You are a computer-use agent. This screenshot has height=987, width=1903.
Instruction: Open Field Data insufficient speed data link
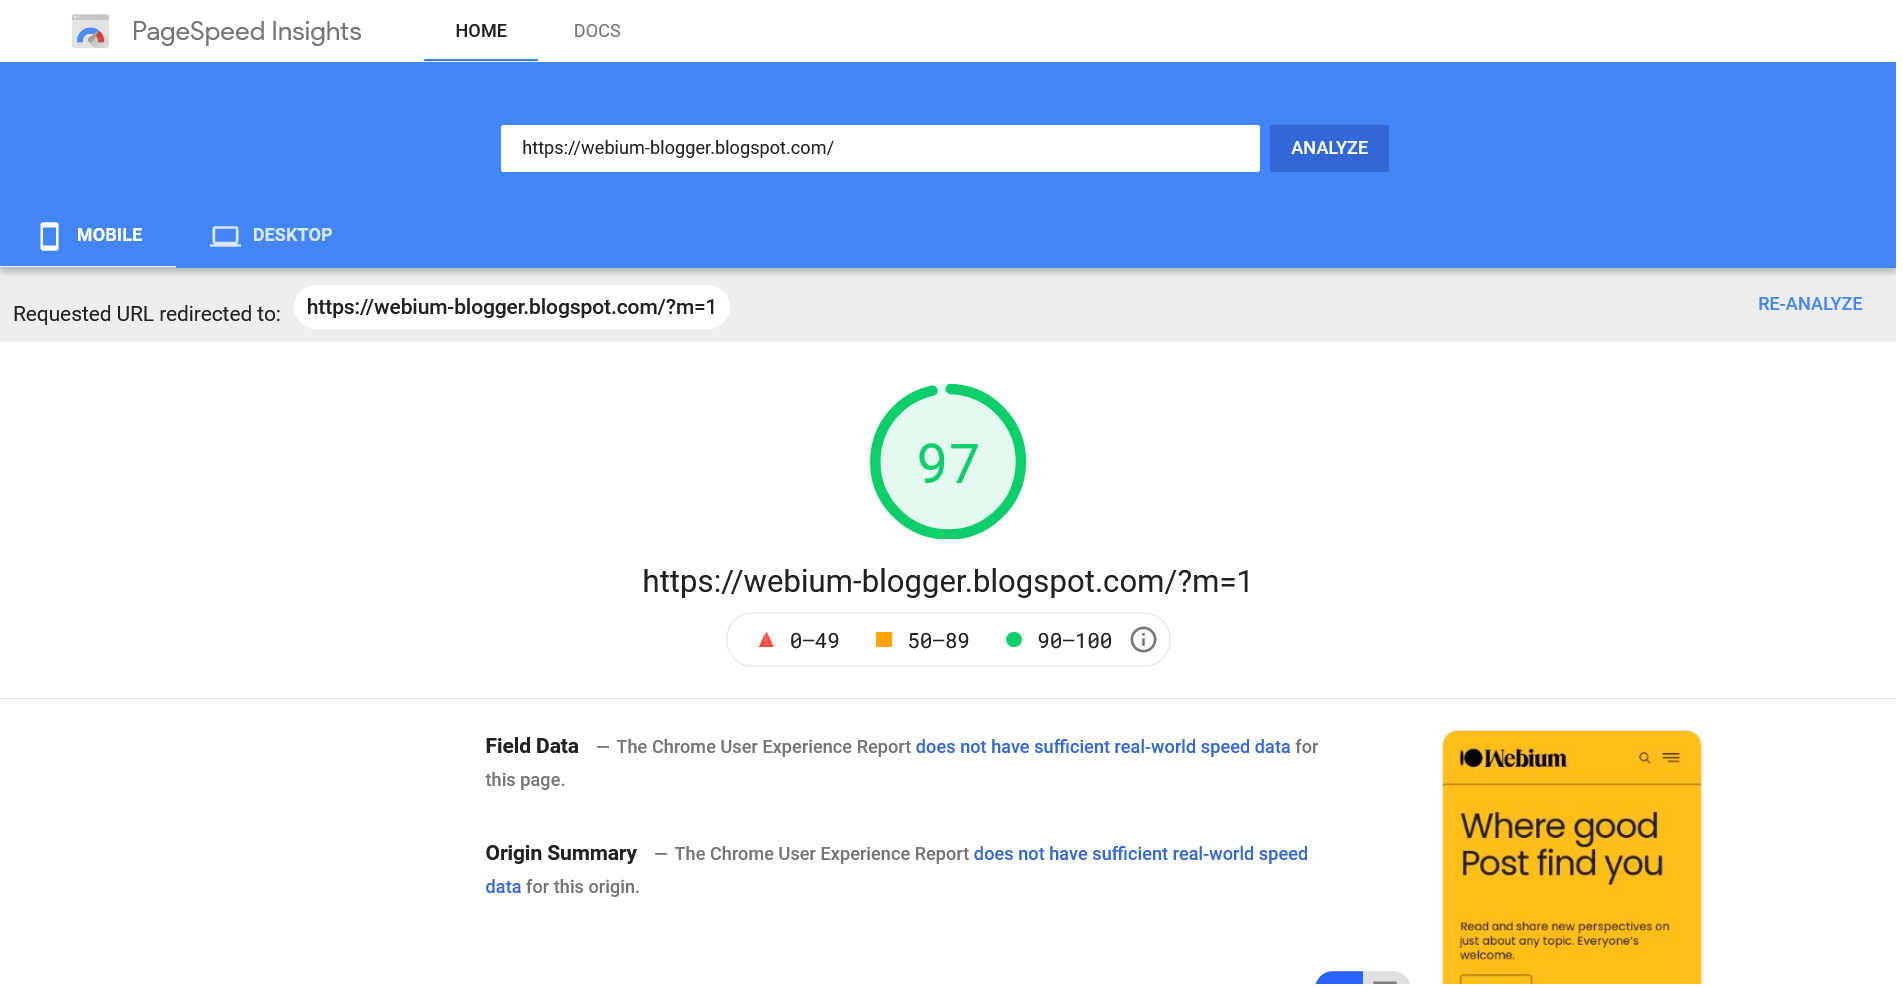click(1103, 747)
